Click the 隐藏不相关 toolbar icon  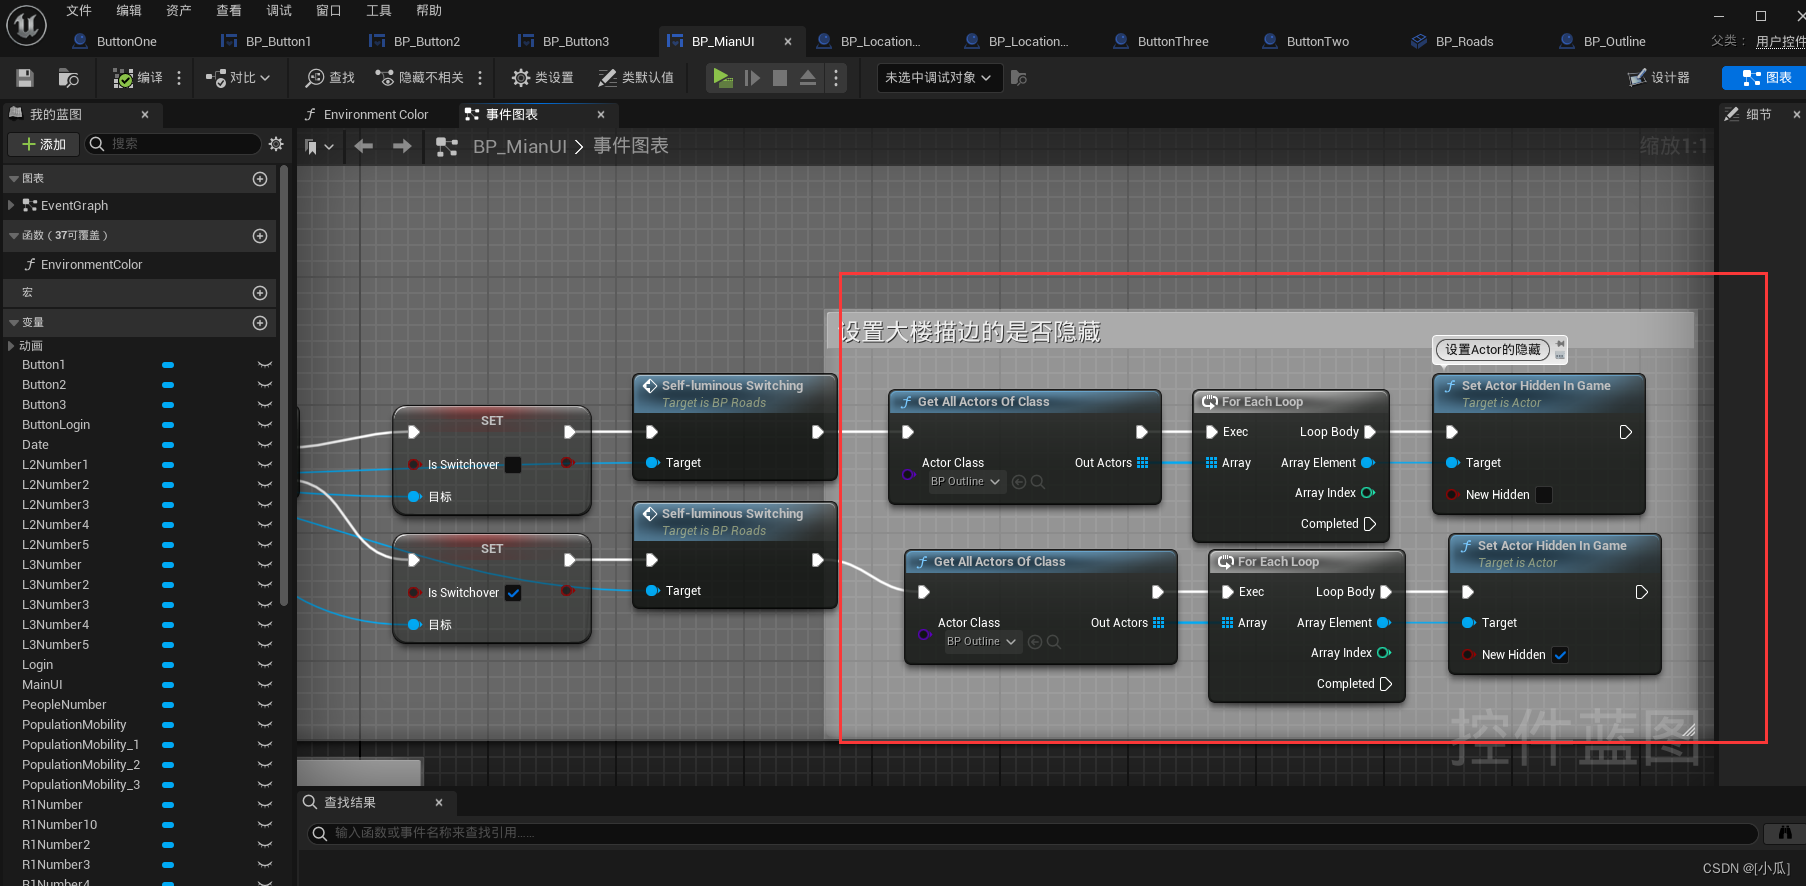pyautogui.click(x=384, y=77)
